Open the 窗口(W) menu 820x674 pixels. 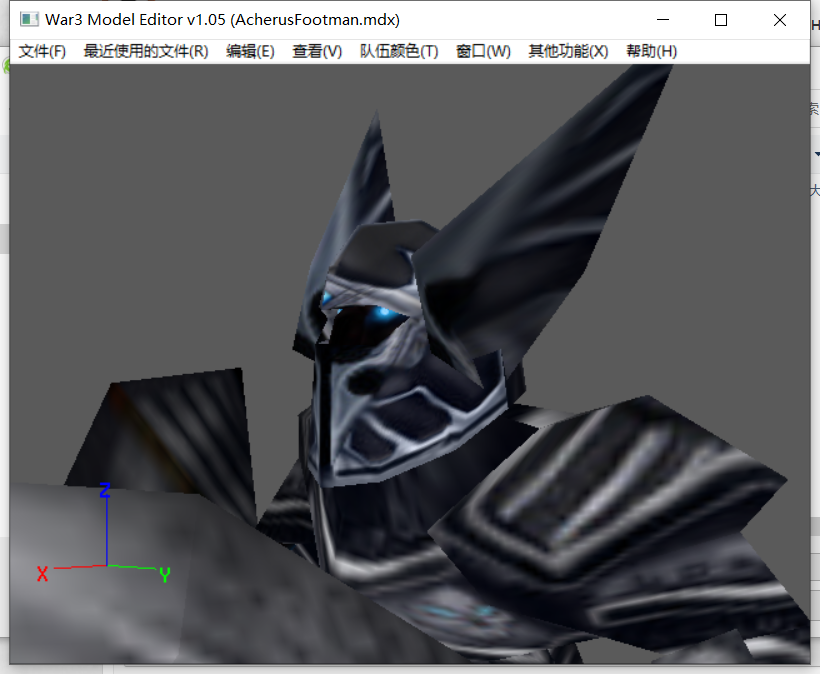[x=483, y=51]
